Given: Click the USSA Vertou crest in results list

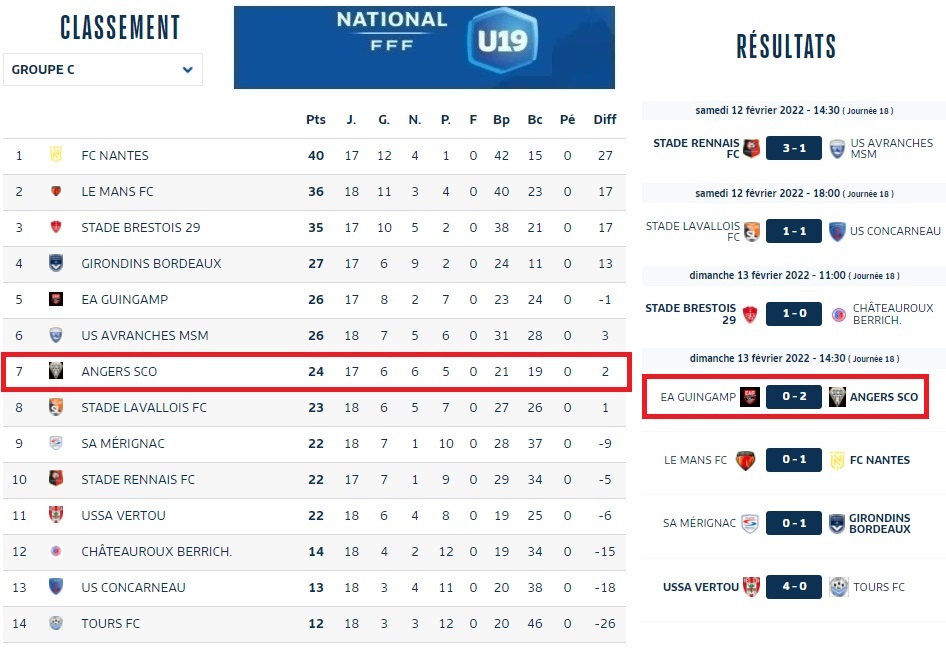Looking at the screenshot, I should pos(752,587).
